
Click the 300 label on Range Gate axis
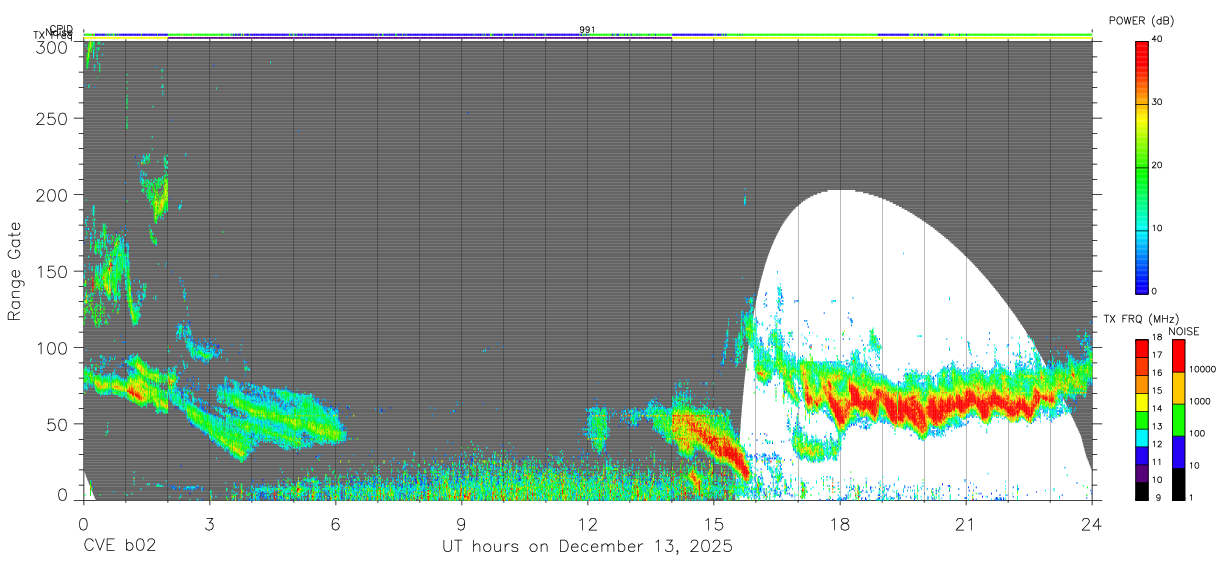point(54,47)
